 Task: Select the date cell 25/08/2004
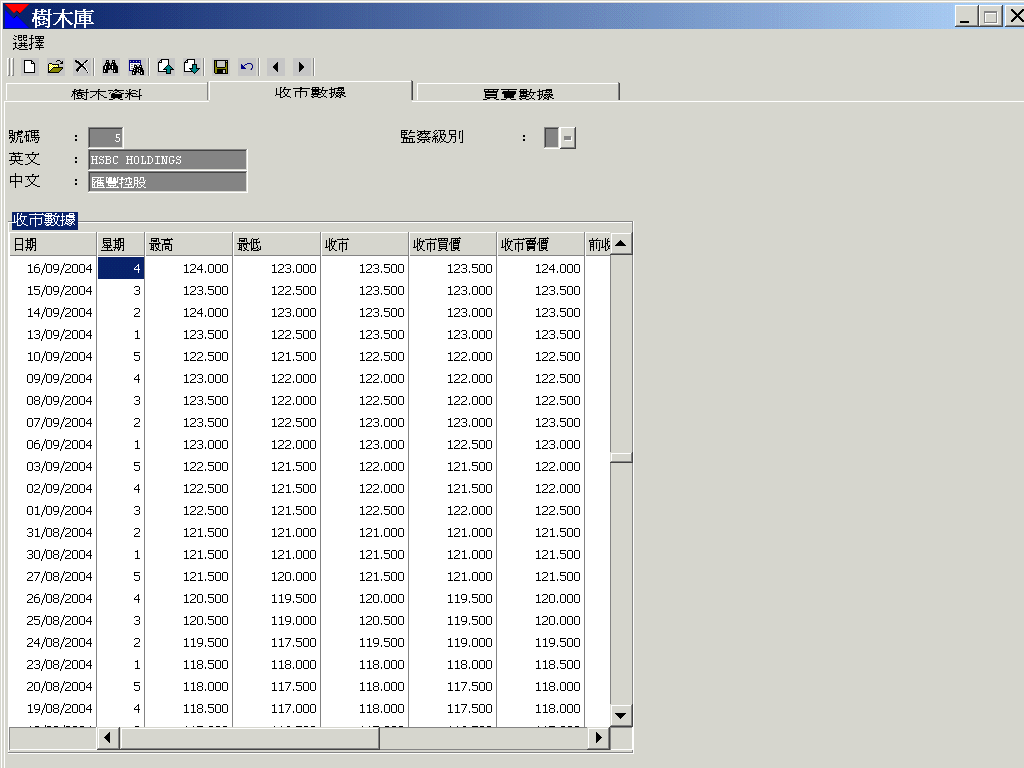[x=53, y=620]
